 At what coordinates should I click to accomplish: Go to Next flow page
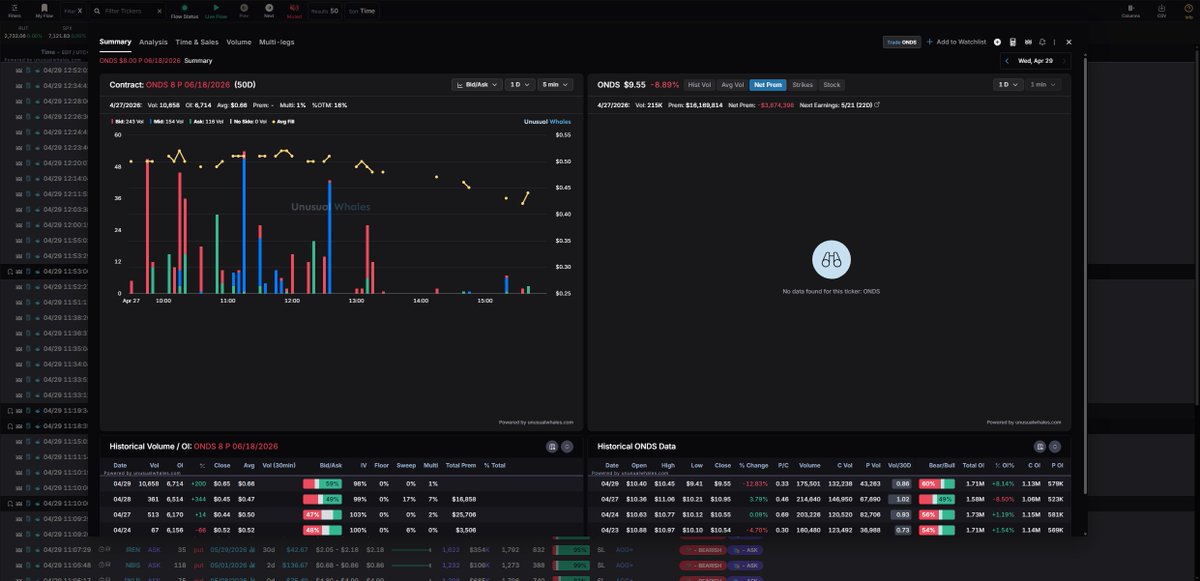pos(269,8)
